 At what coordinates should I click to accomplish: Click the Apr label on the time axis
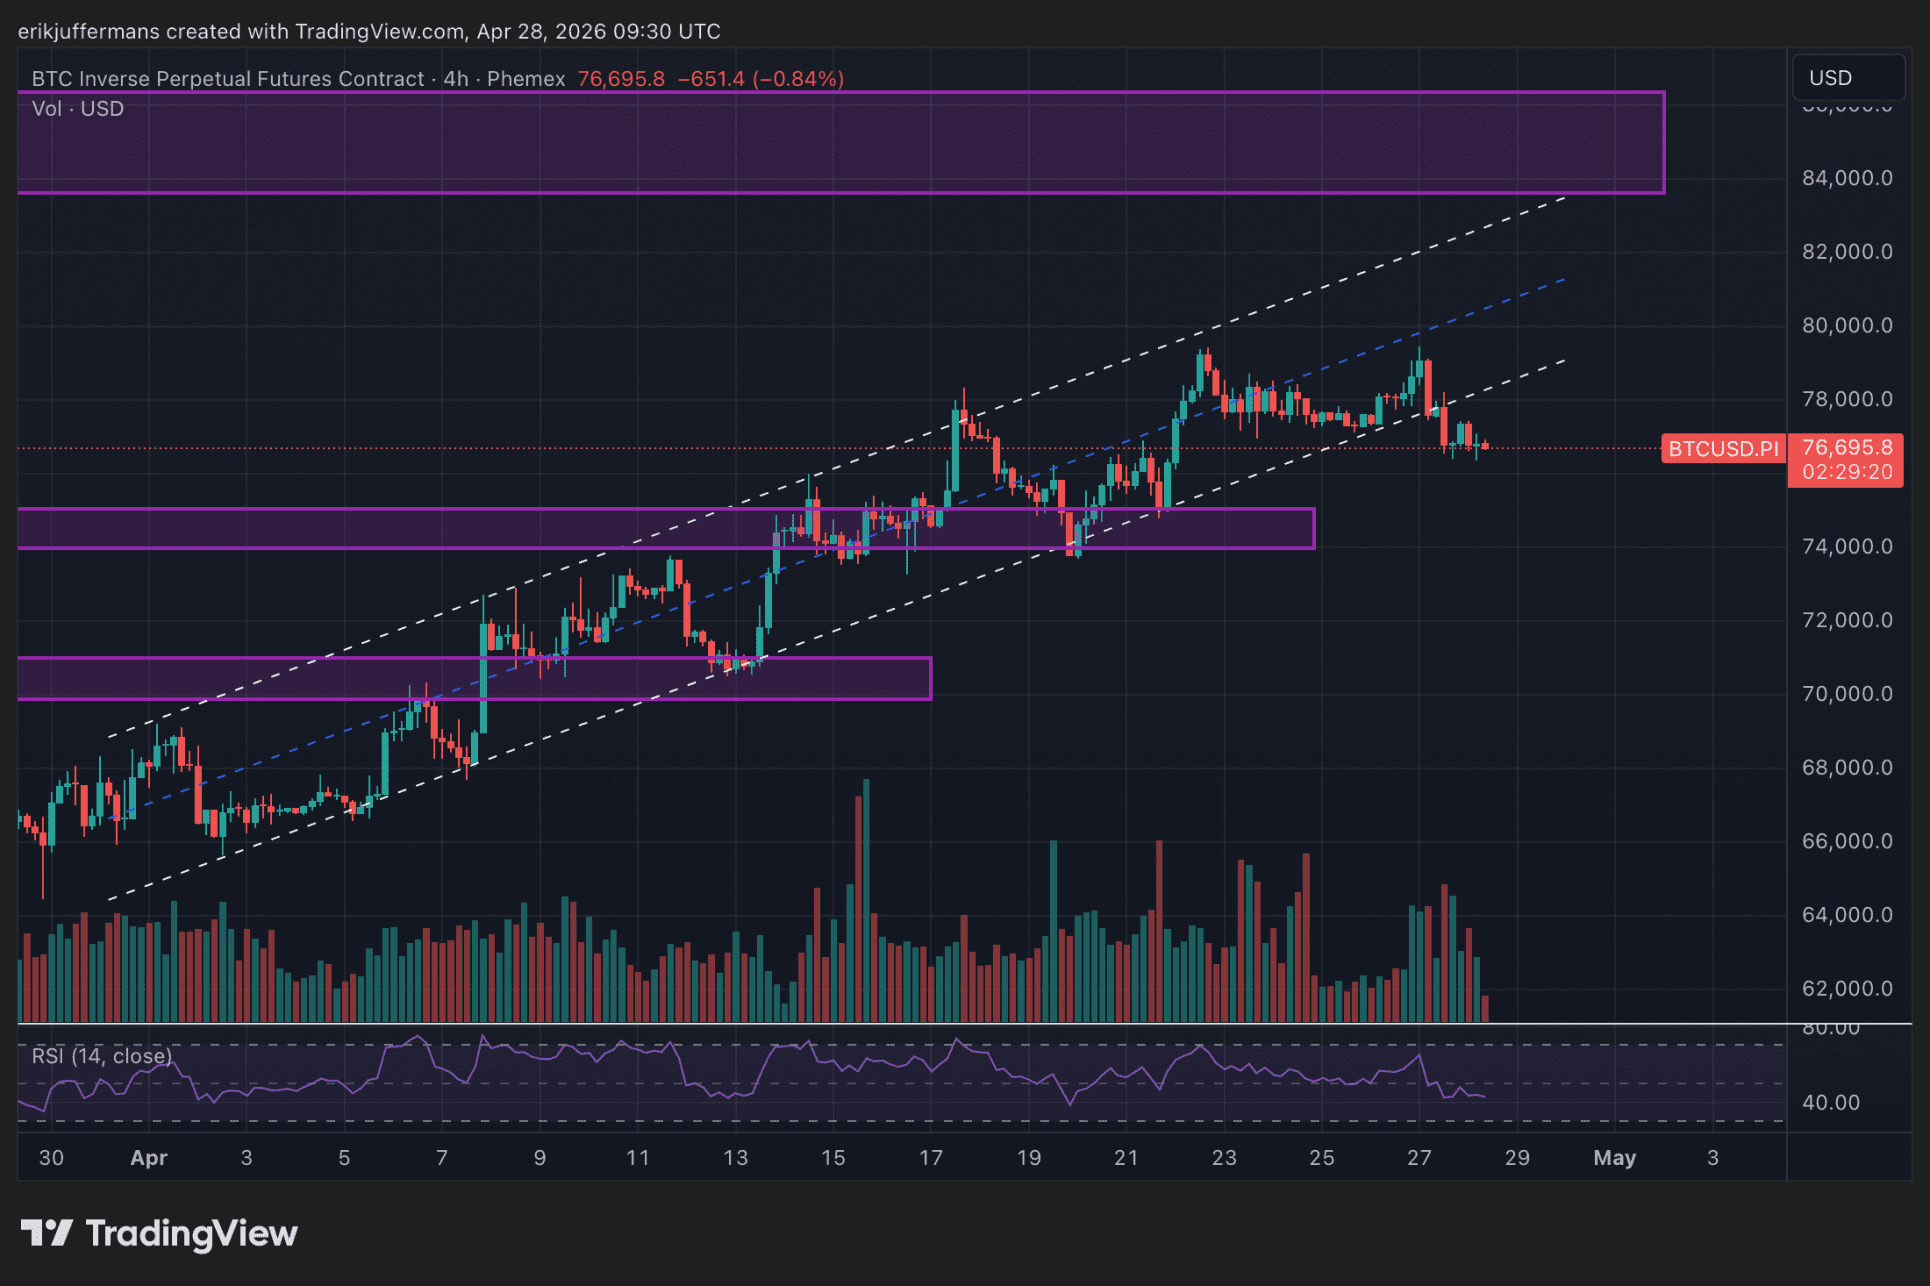point(149,1158)
